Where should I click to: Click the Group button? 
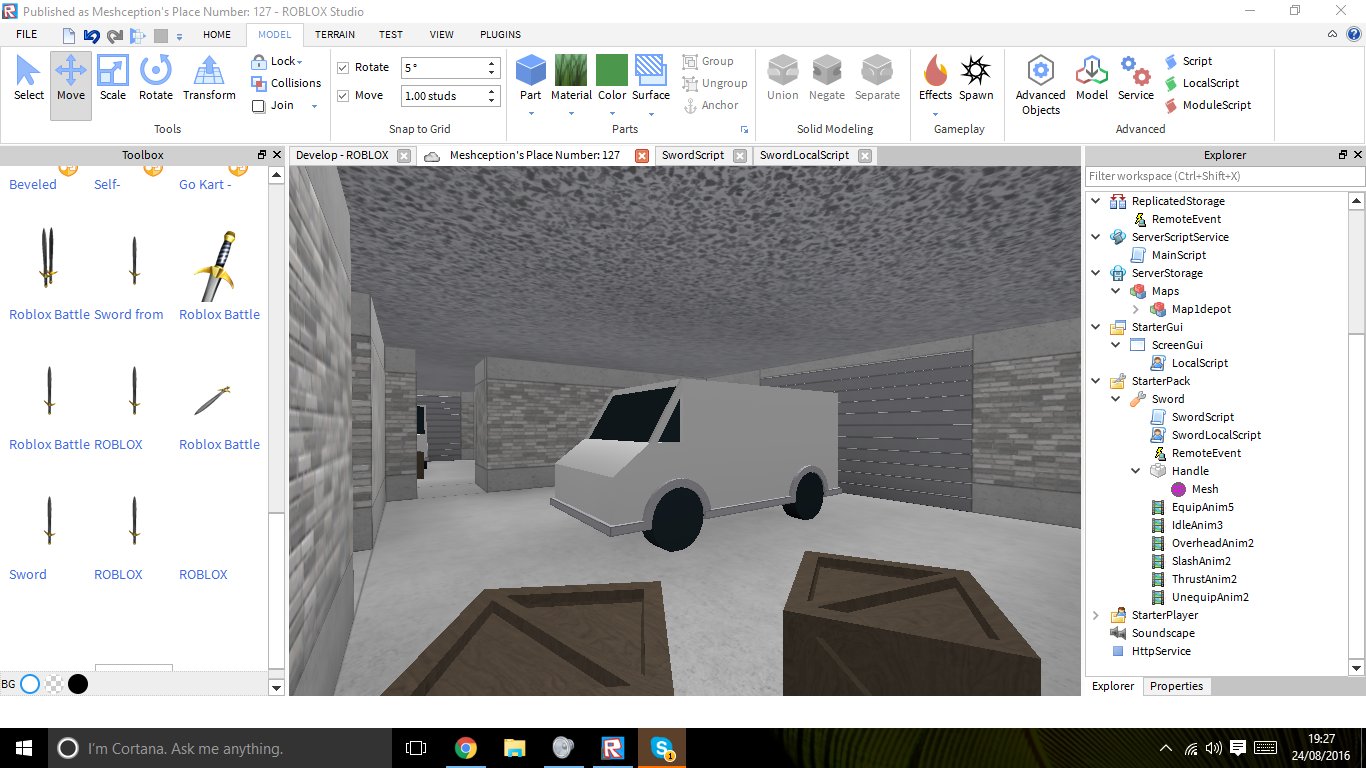click(708, 61)
